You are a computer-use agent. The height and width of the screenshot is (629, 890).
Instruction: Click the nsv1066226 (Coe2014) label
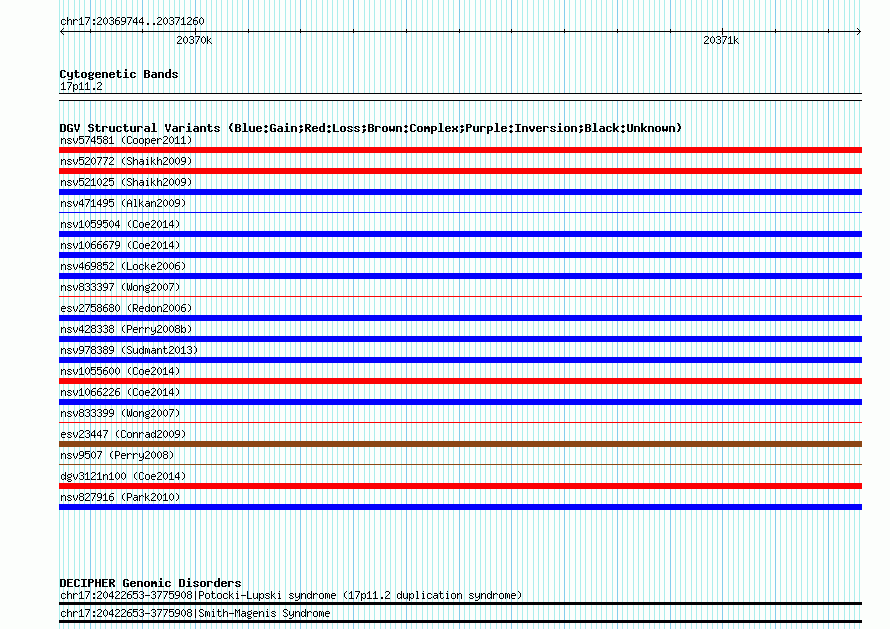click(120, 392)
